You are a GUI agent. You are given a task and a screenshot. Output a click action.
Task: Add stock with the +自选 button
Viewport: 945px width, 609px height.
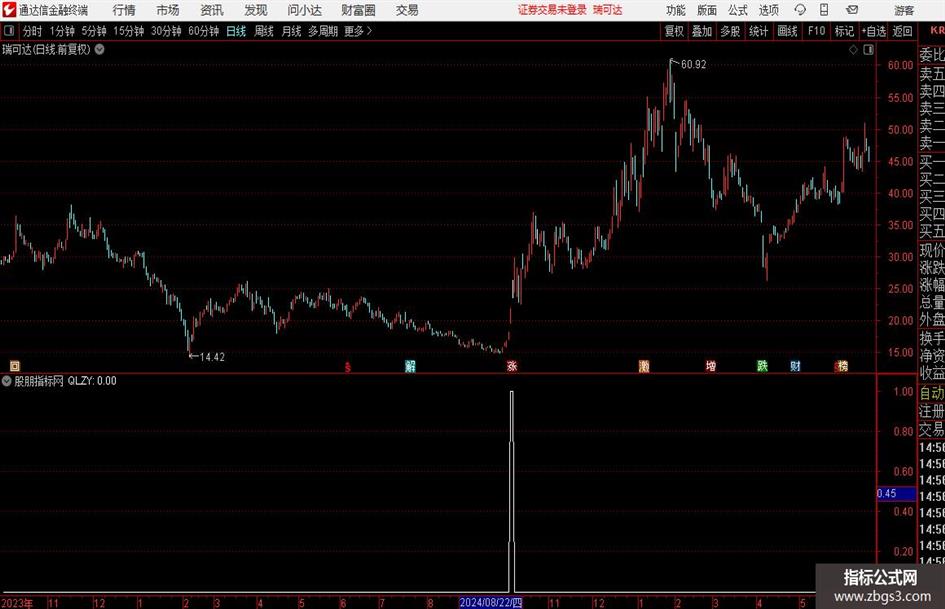coord(874,31)
